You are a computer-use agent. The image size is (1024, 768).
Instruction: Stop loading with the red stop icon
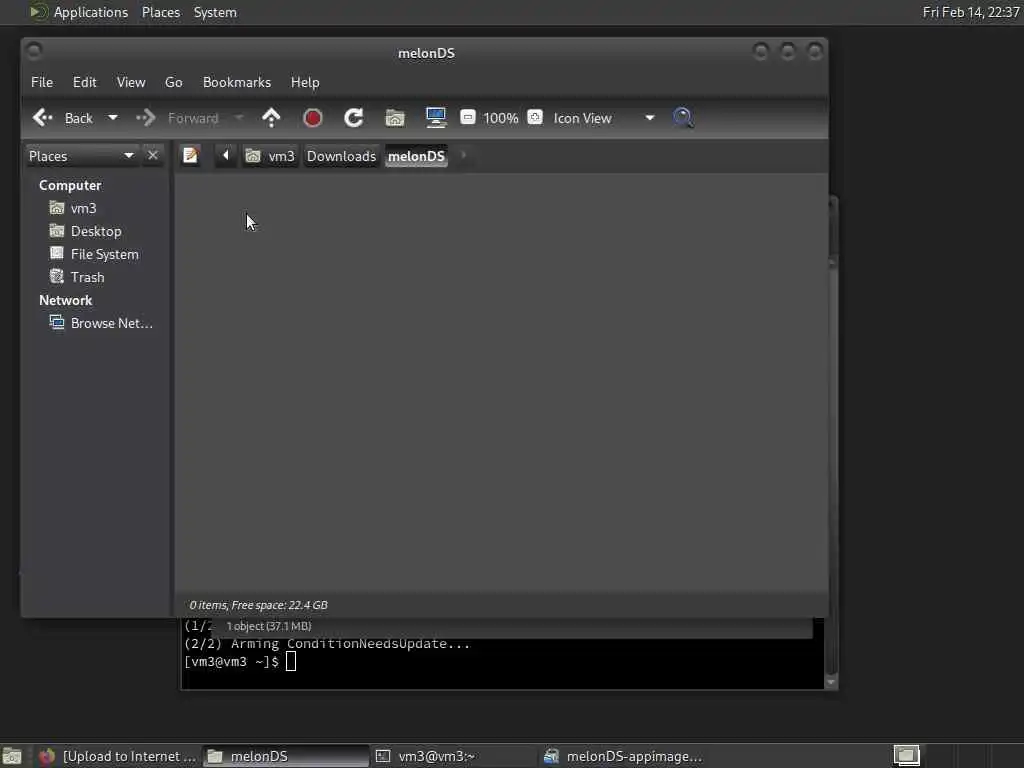(313, 118)
